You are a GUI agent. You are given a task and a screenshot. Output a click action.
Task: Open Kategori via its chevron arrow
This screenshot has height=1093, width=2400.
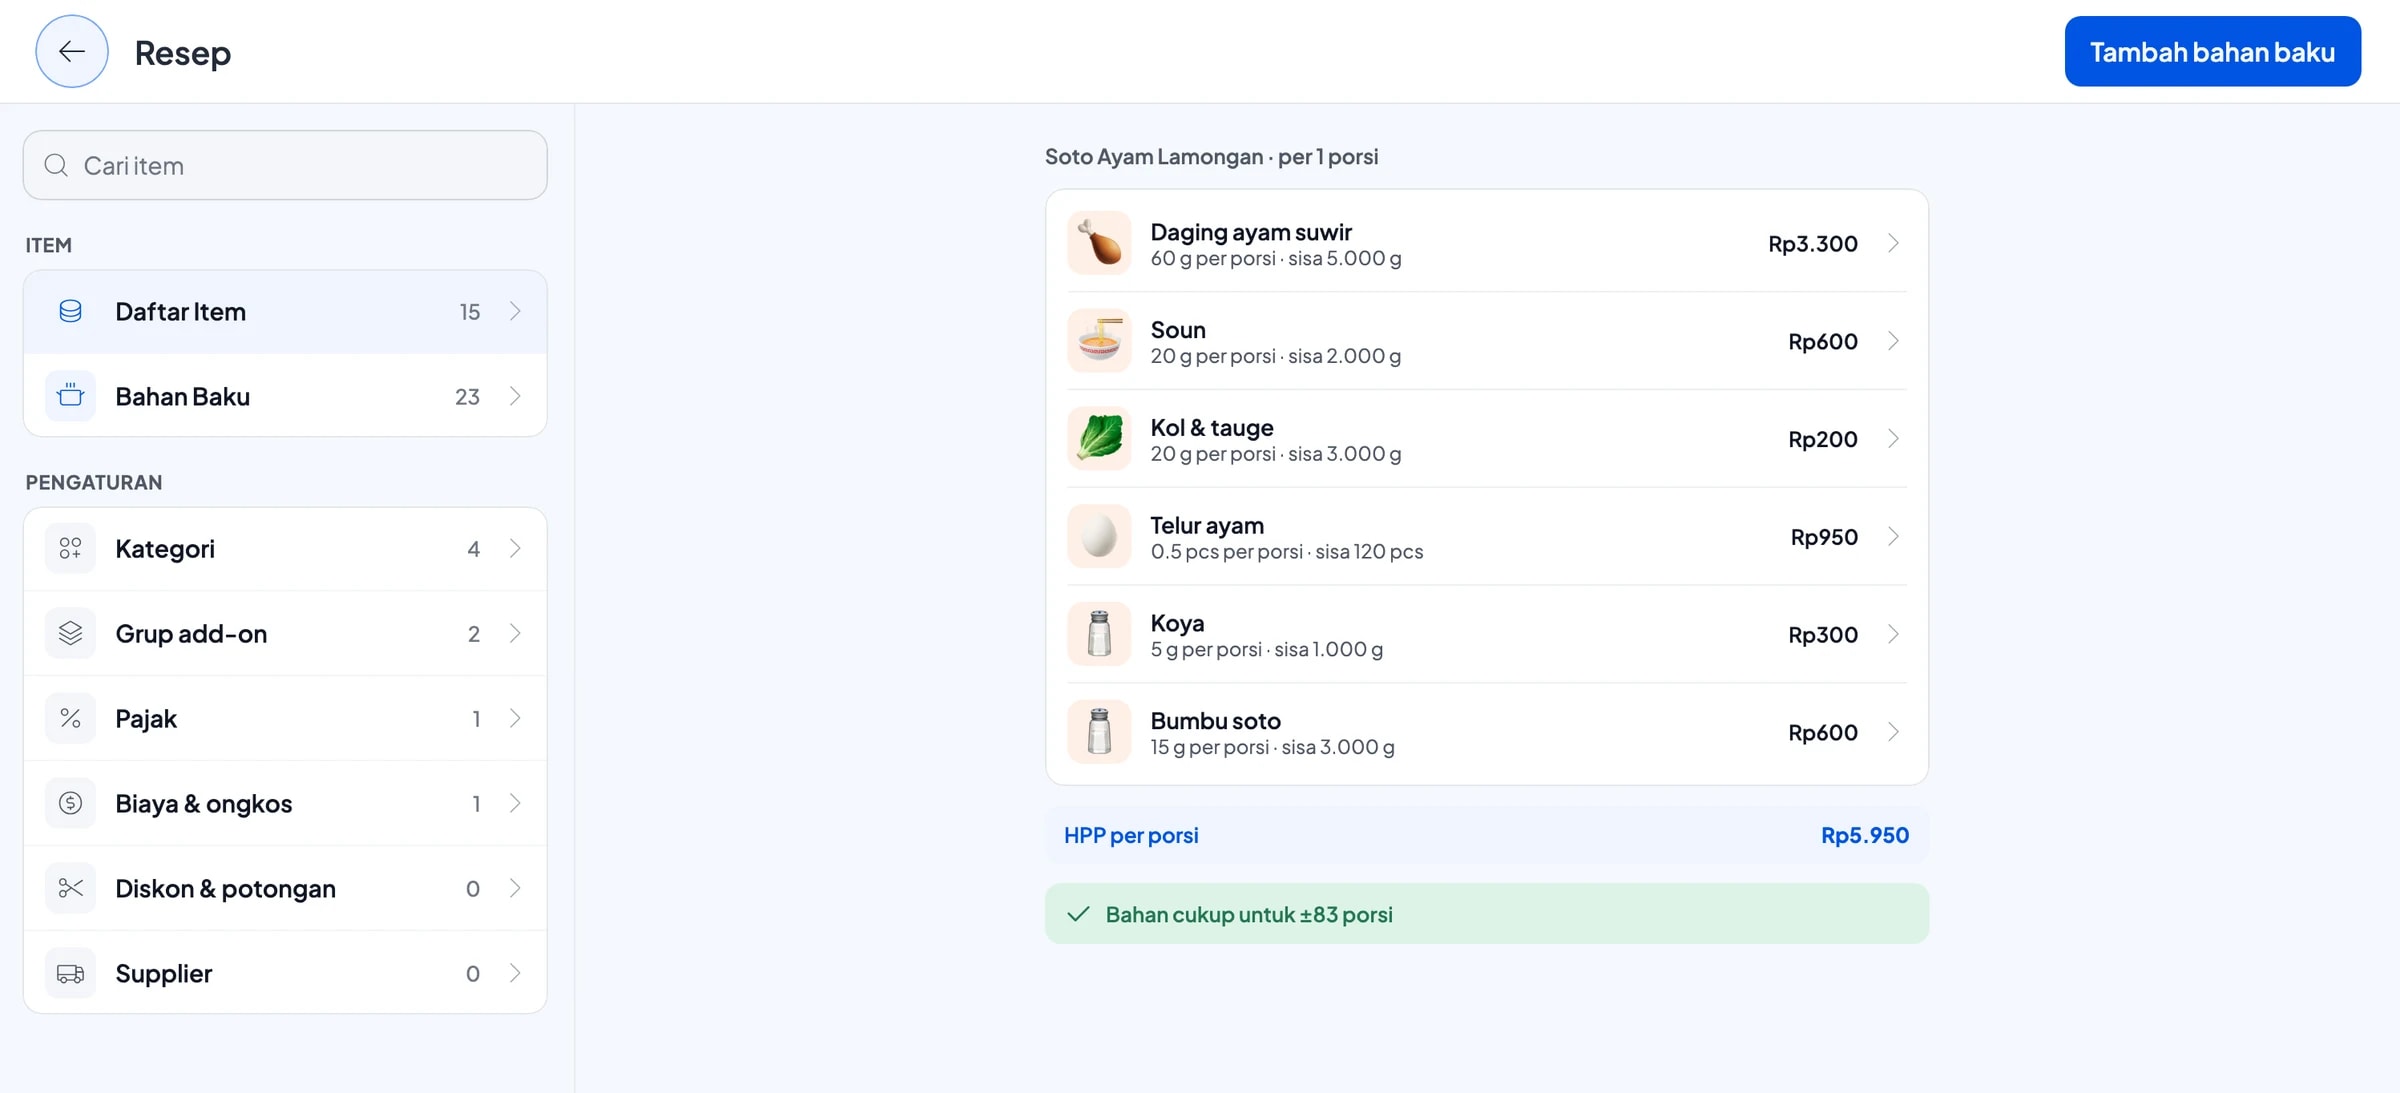click(515, 548)
